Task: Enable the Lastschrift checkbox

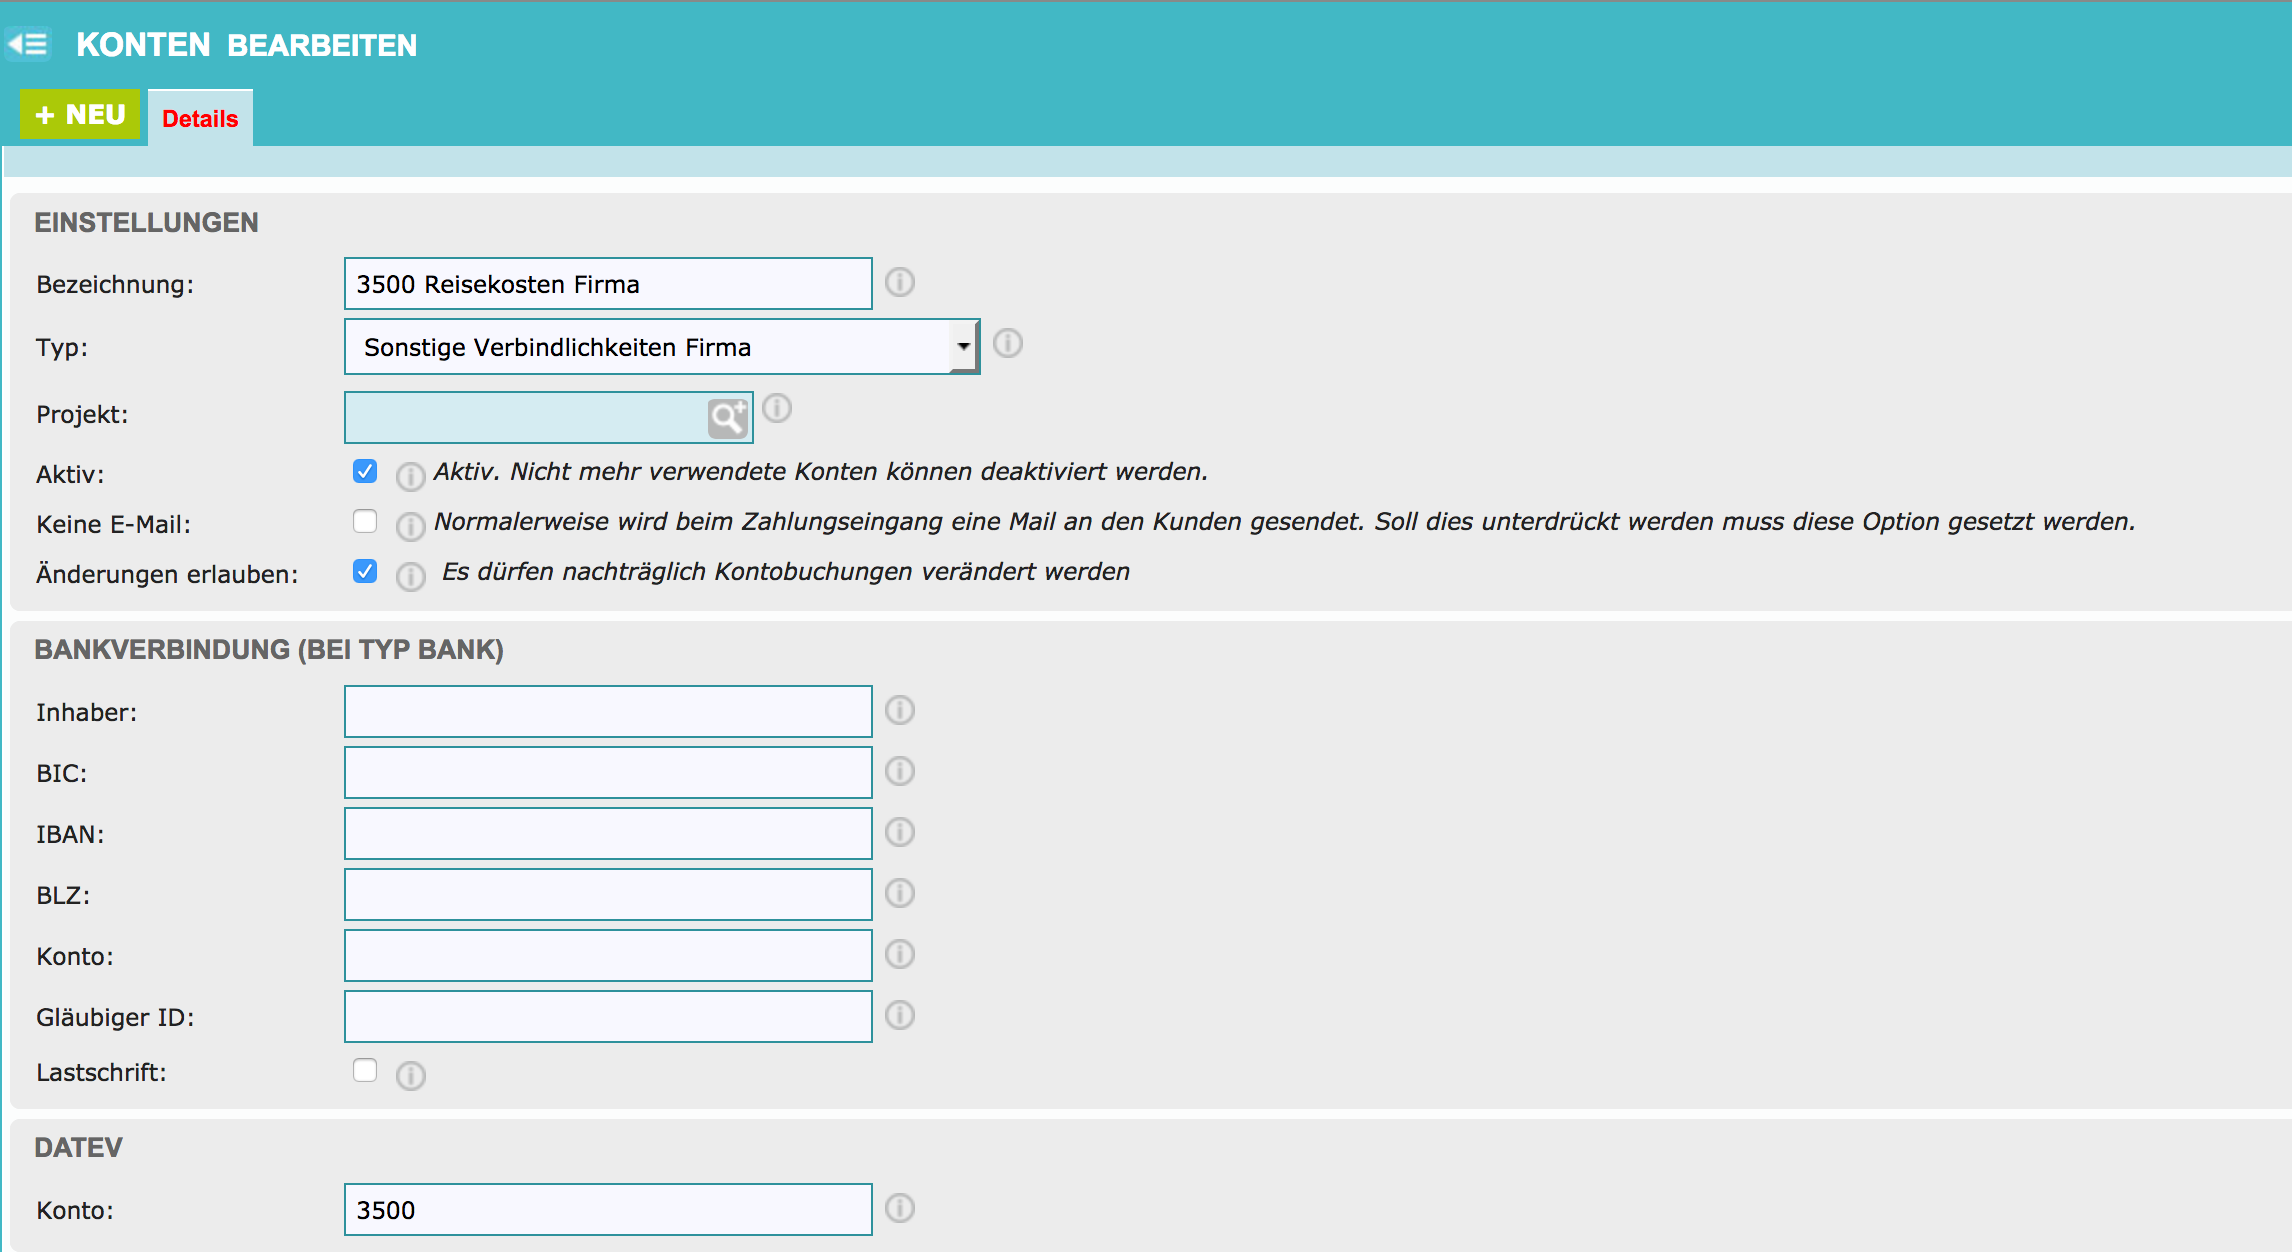Action: click(x=365, y=1070)
